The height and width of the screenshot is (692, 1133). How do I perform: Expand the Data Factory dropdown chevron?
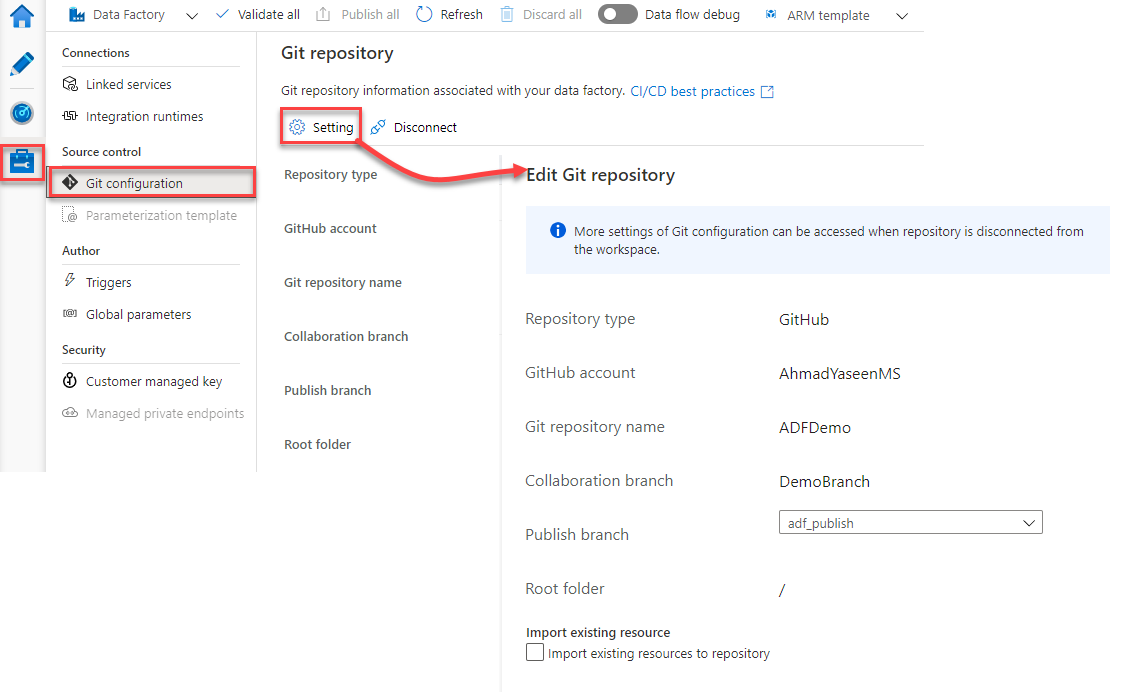click(x=192, y=16)
